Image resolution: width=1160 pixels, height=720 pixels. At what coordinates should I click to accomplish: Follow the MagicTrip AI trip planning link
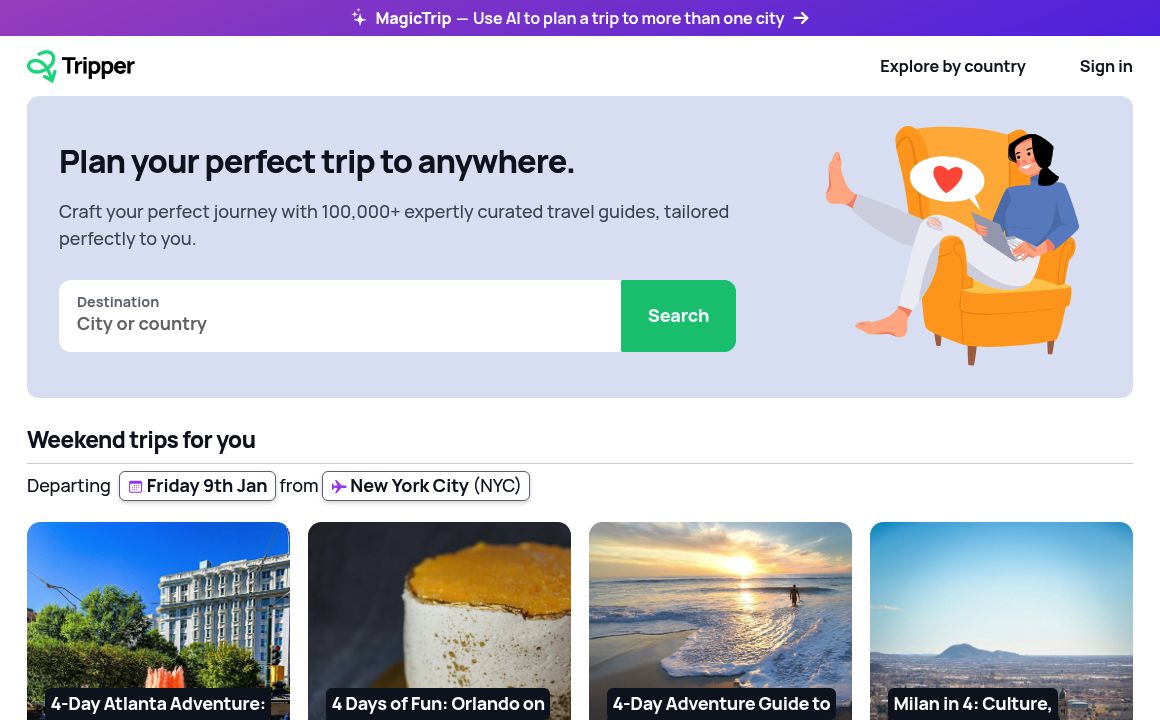coord(579,18)
